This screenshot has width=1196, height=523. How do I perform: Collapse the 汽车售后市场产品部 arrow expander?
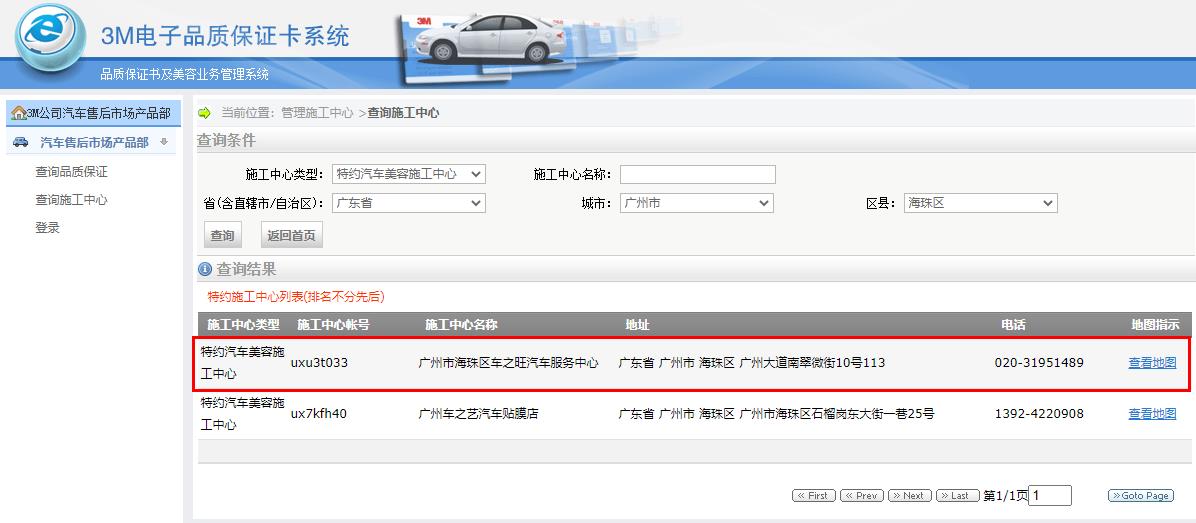pyautogui.click(x=163, y=143)
